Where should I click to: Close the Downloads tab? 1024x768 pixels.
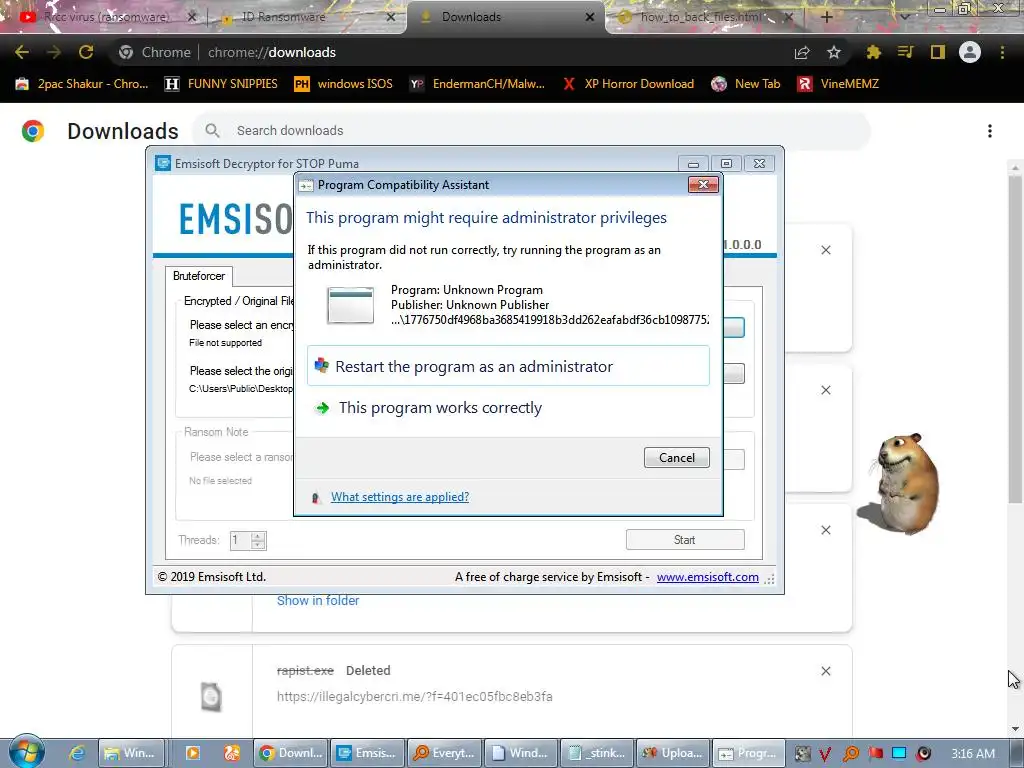(x=590, y=17)
